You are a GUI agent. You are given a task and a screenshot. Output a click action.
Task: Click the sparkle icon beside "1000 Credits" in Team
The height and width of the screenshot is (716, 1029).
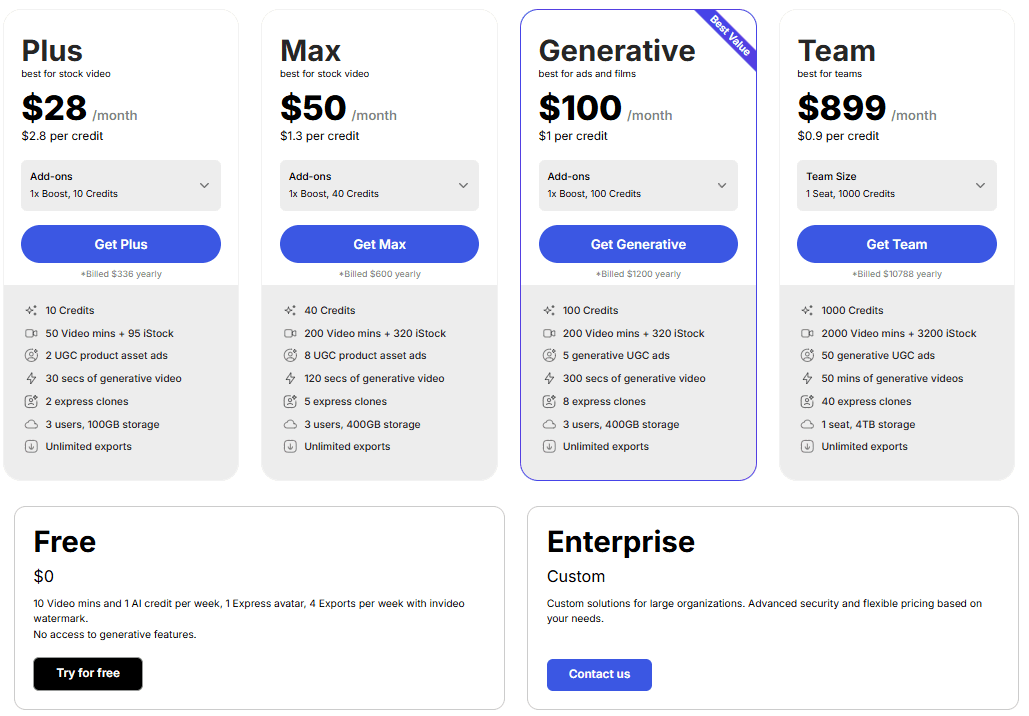tap(807, 310)
